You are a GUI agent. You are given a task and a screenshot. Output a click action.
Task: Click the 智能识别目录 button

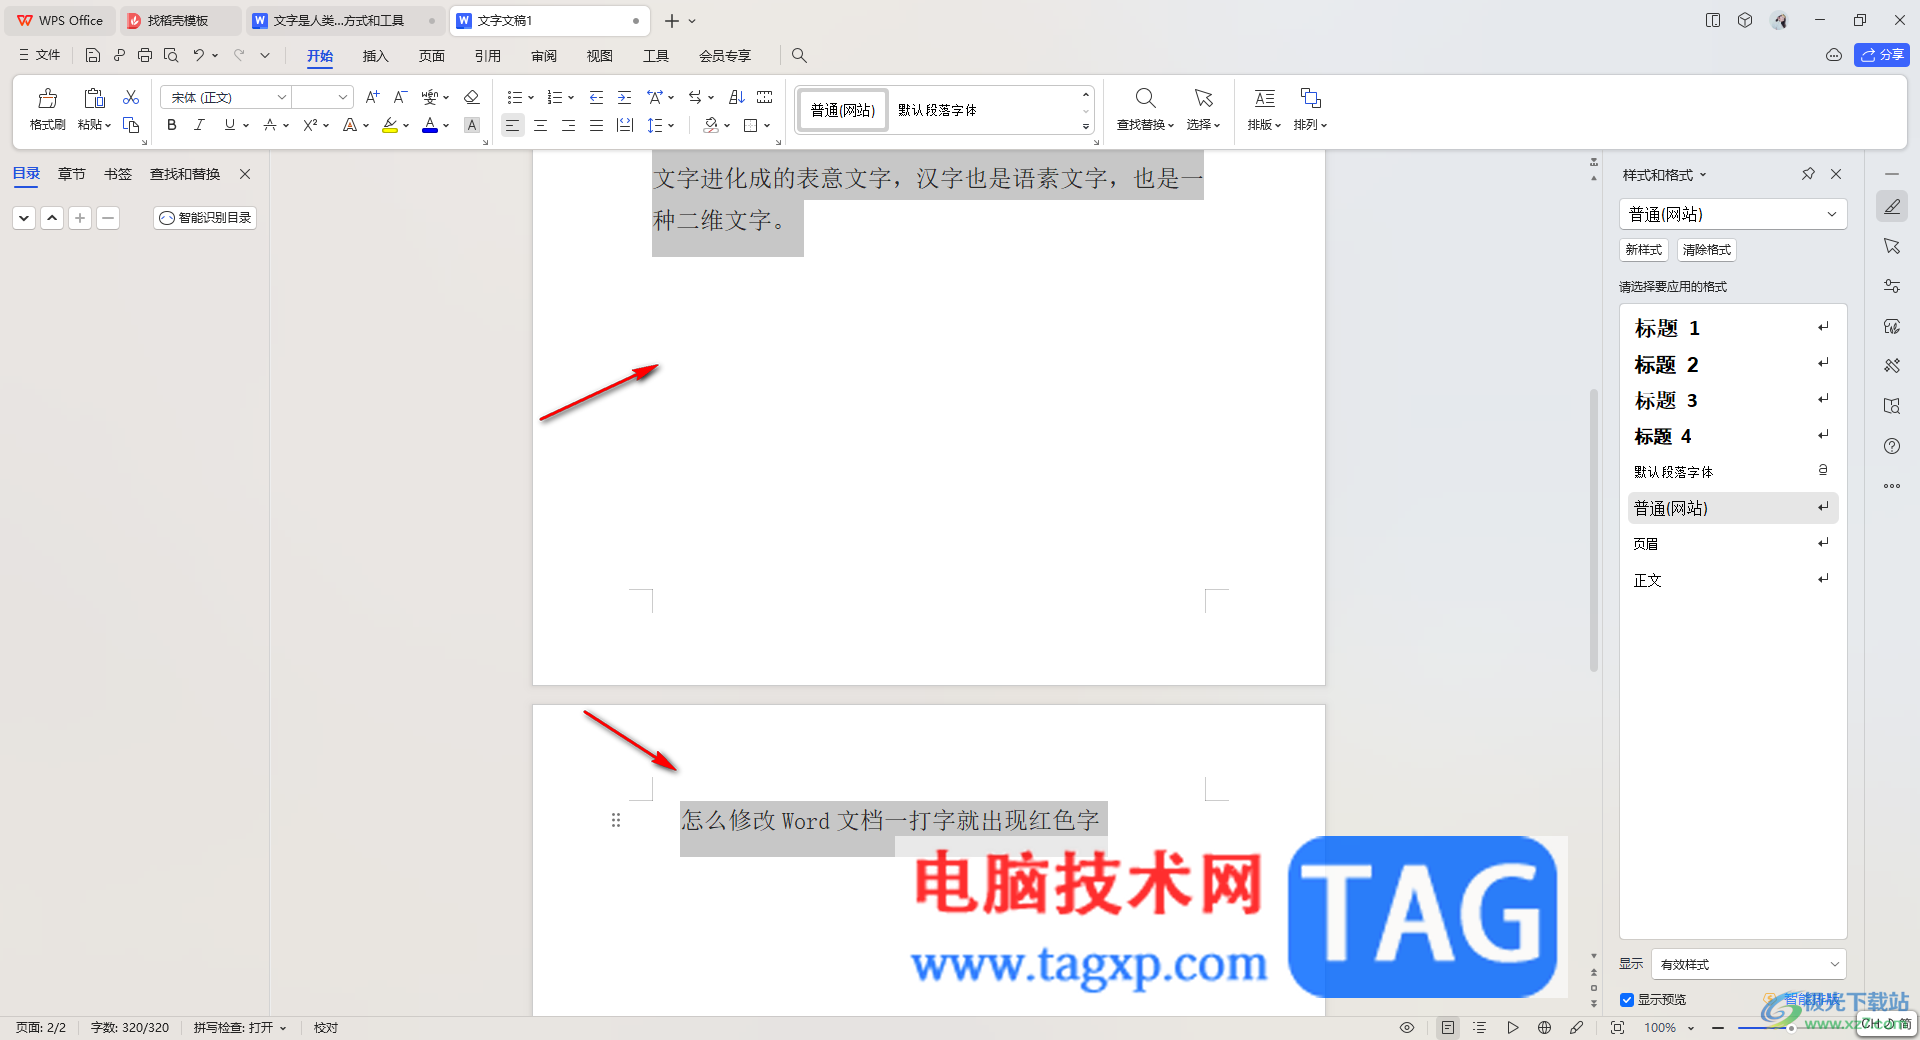(x=205, y=217)
